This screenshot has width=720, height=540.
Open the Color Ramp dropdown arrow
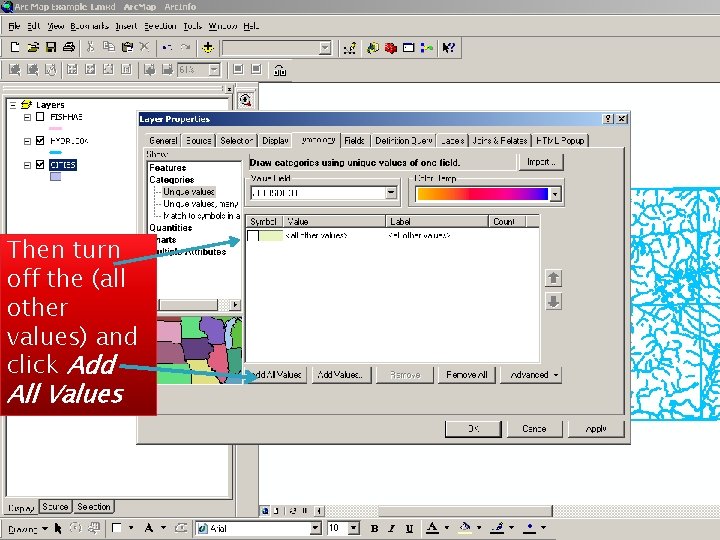point(555,194)
